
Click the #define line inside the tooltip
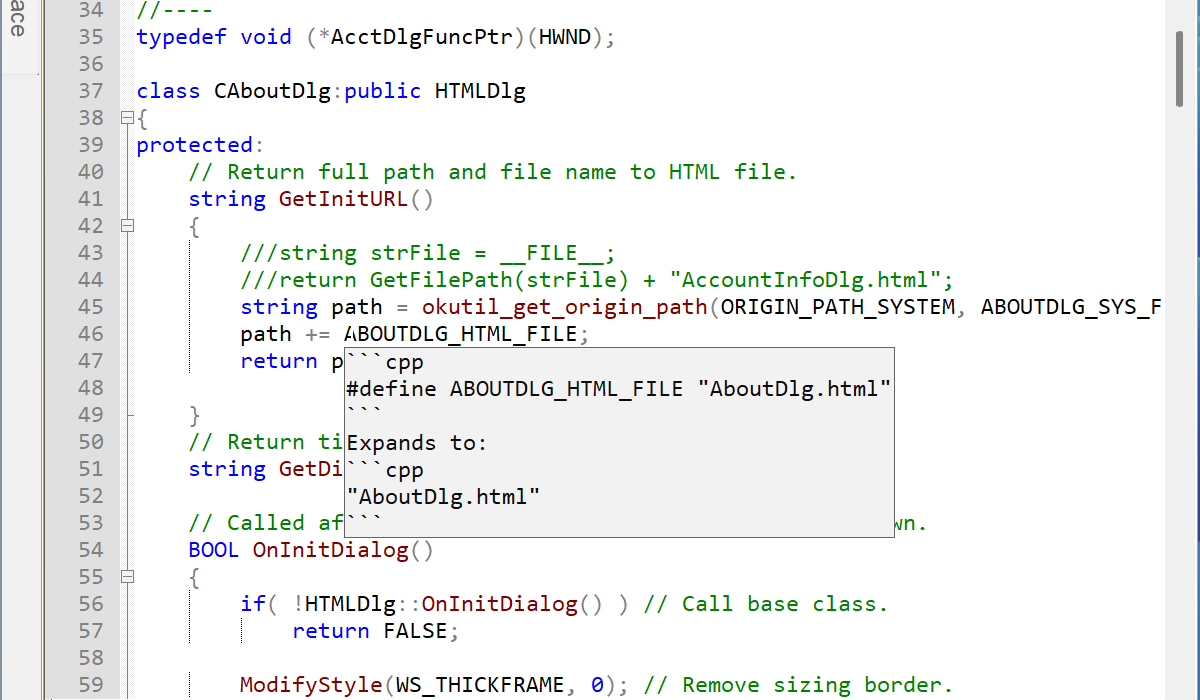coord(618,389)
